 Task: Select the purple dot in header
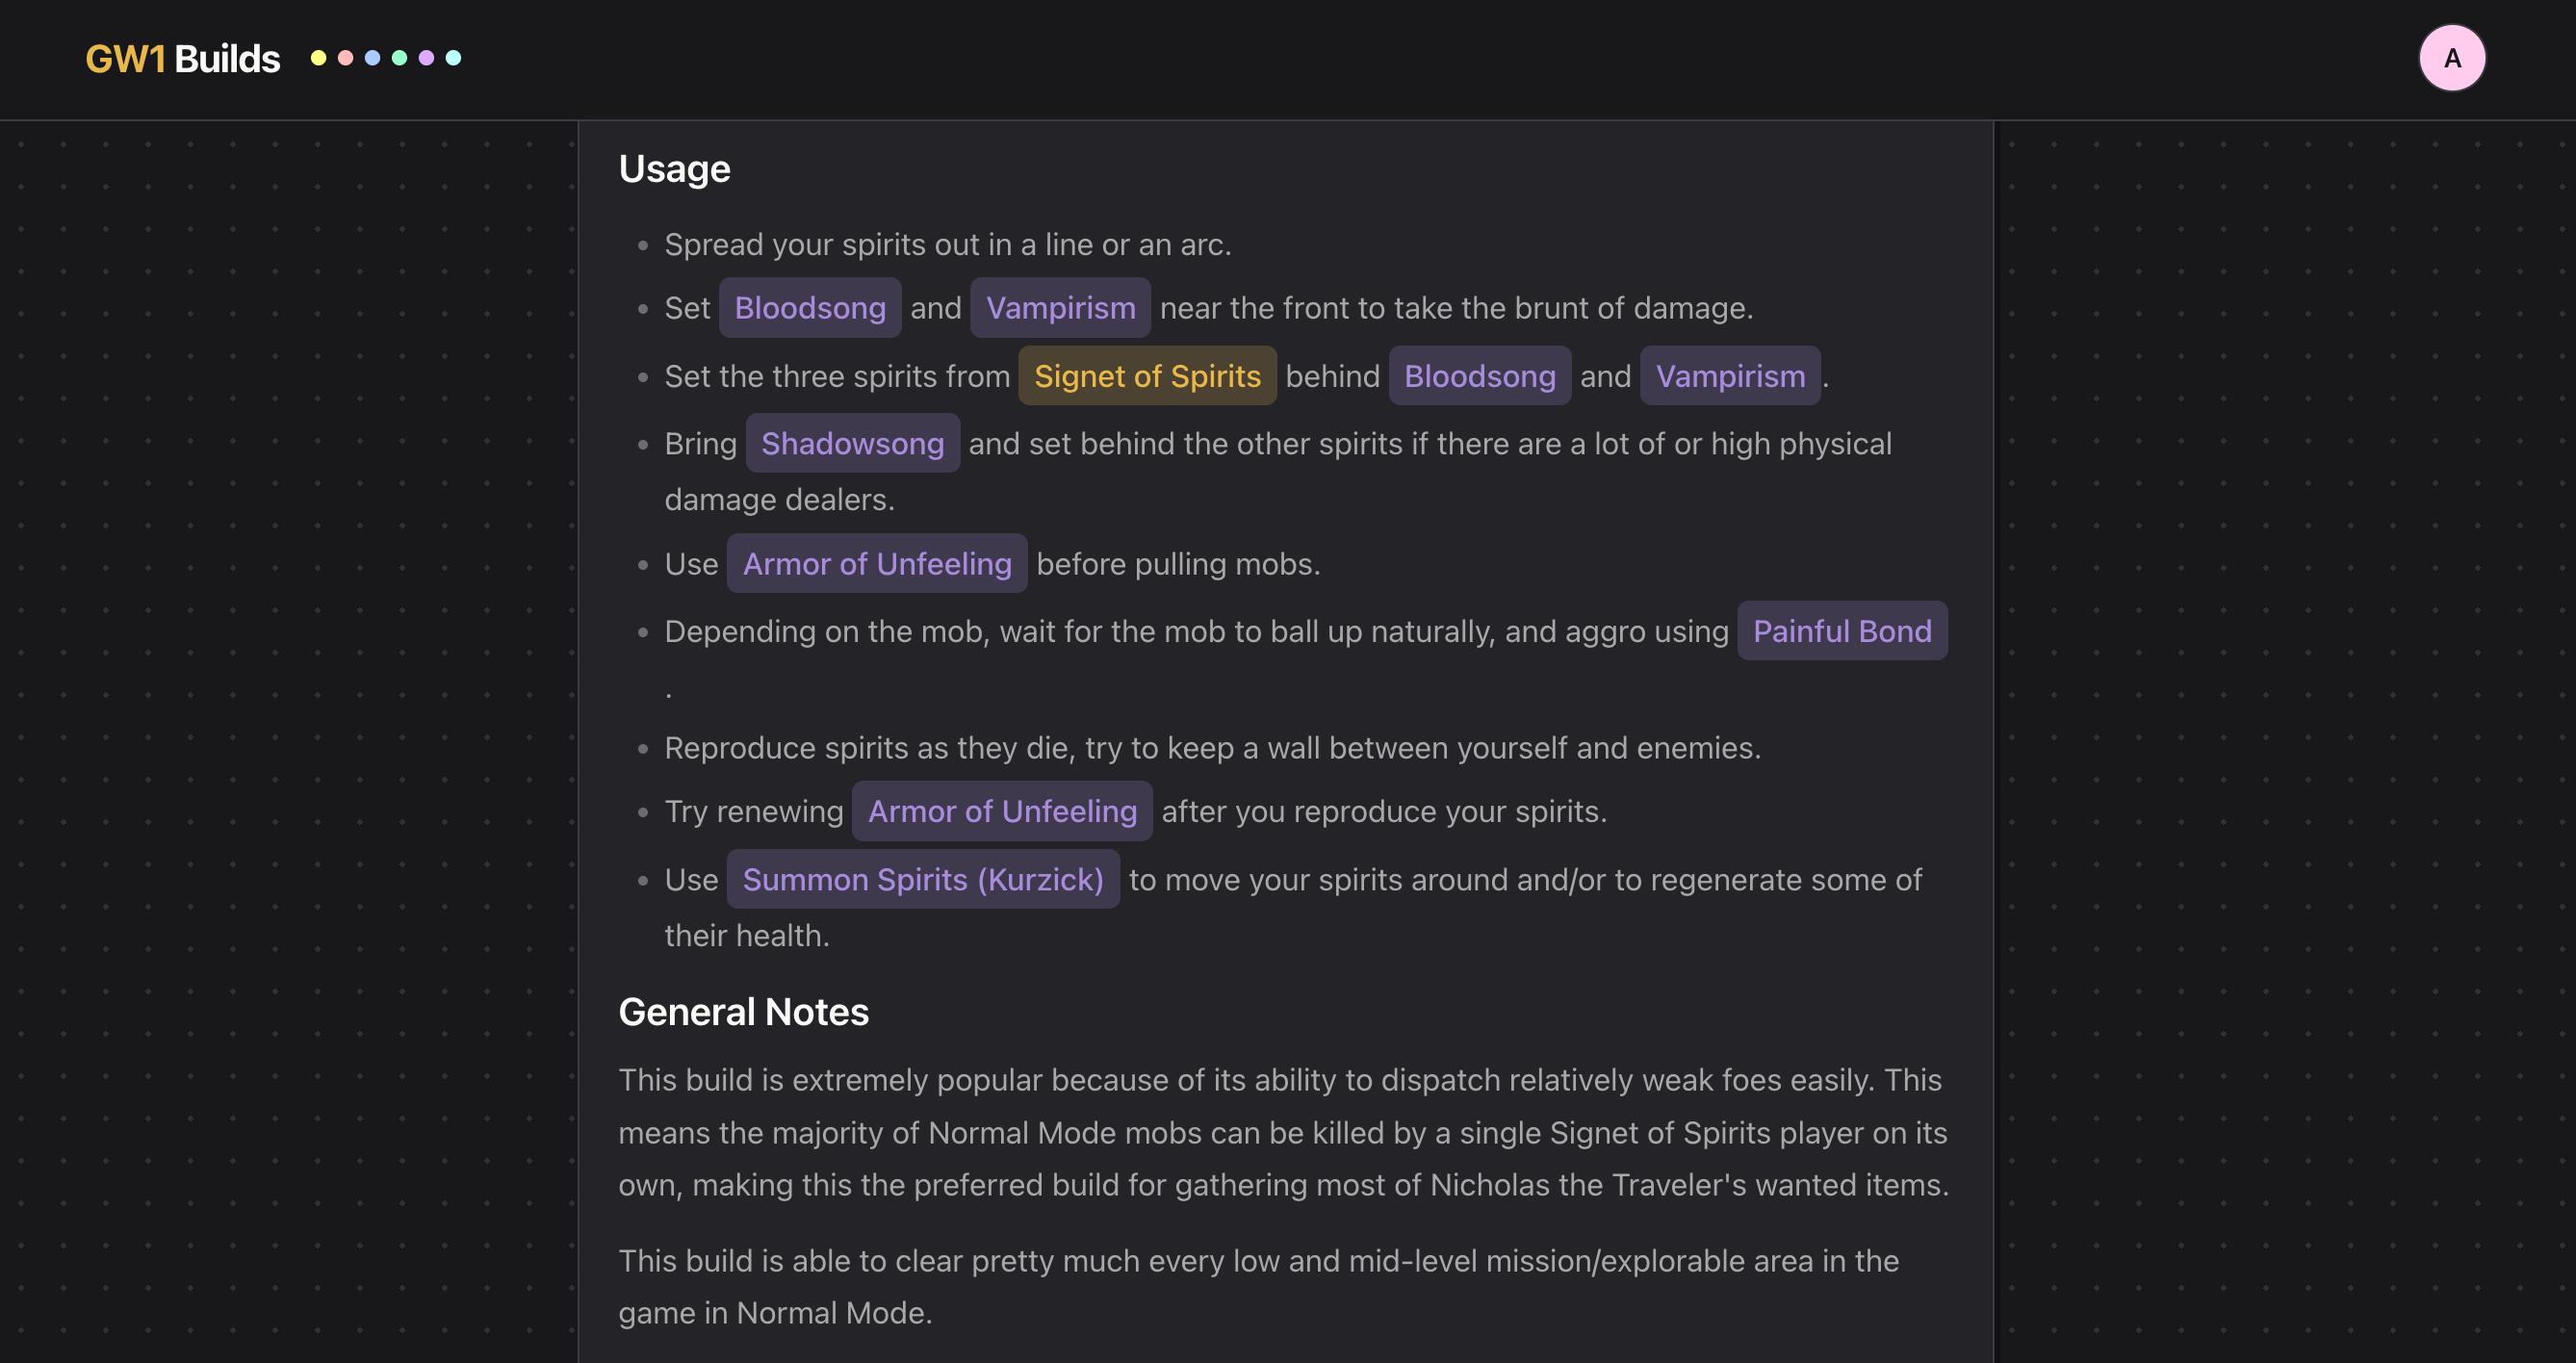tap(426, 58)
